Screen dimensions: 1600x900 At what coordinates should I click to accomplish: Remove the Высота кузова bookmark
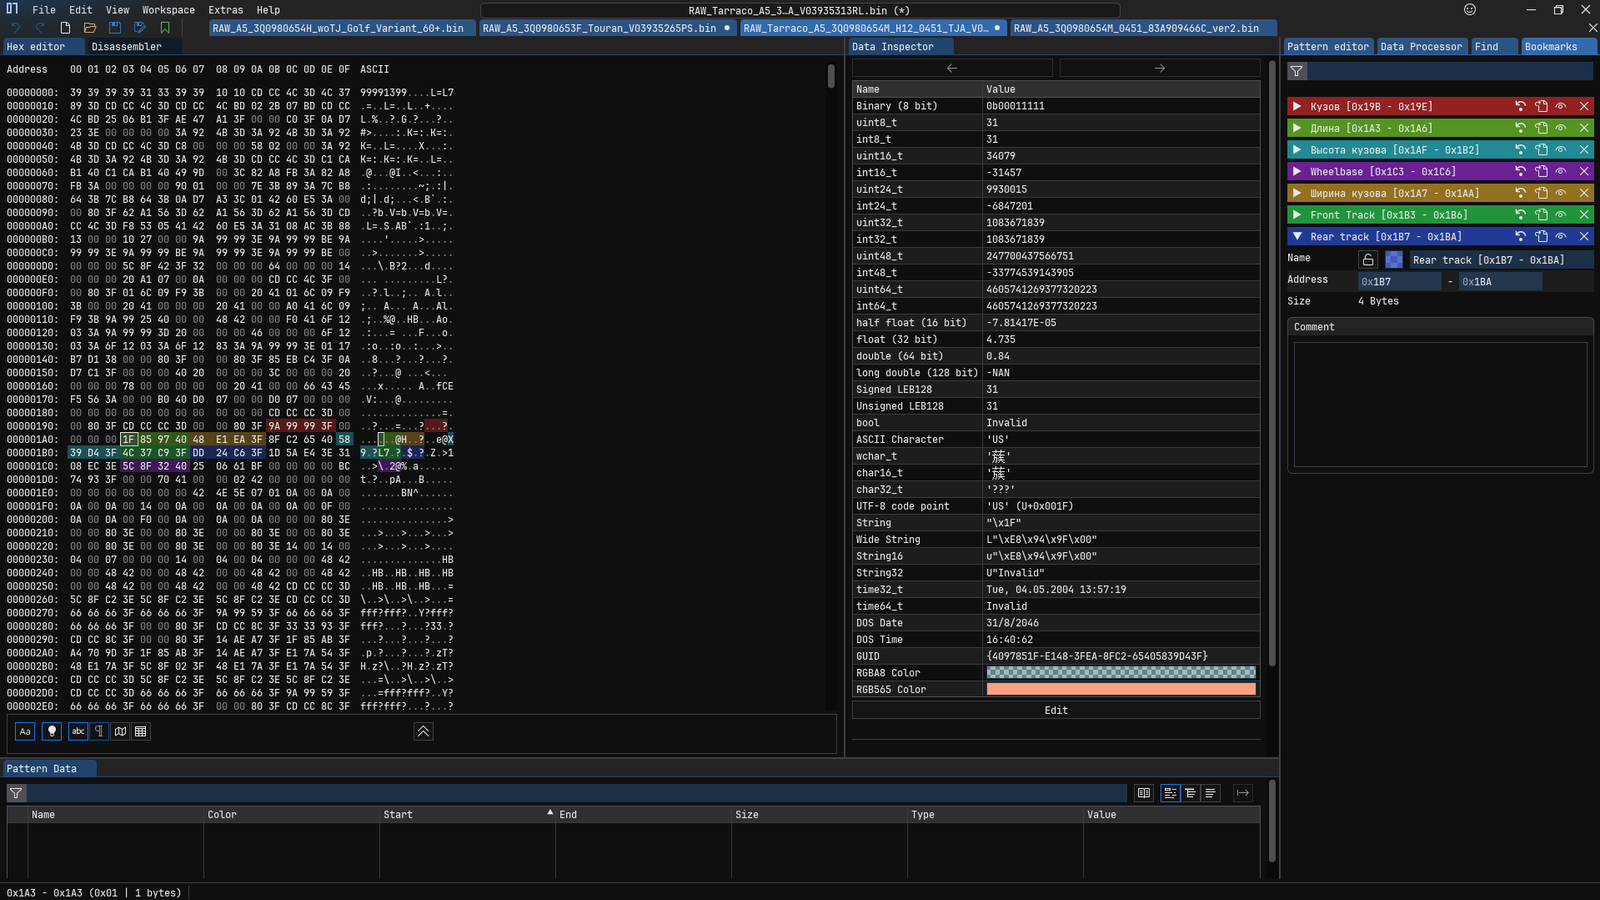point(1584,150)
